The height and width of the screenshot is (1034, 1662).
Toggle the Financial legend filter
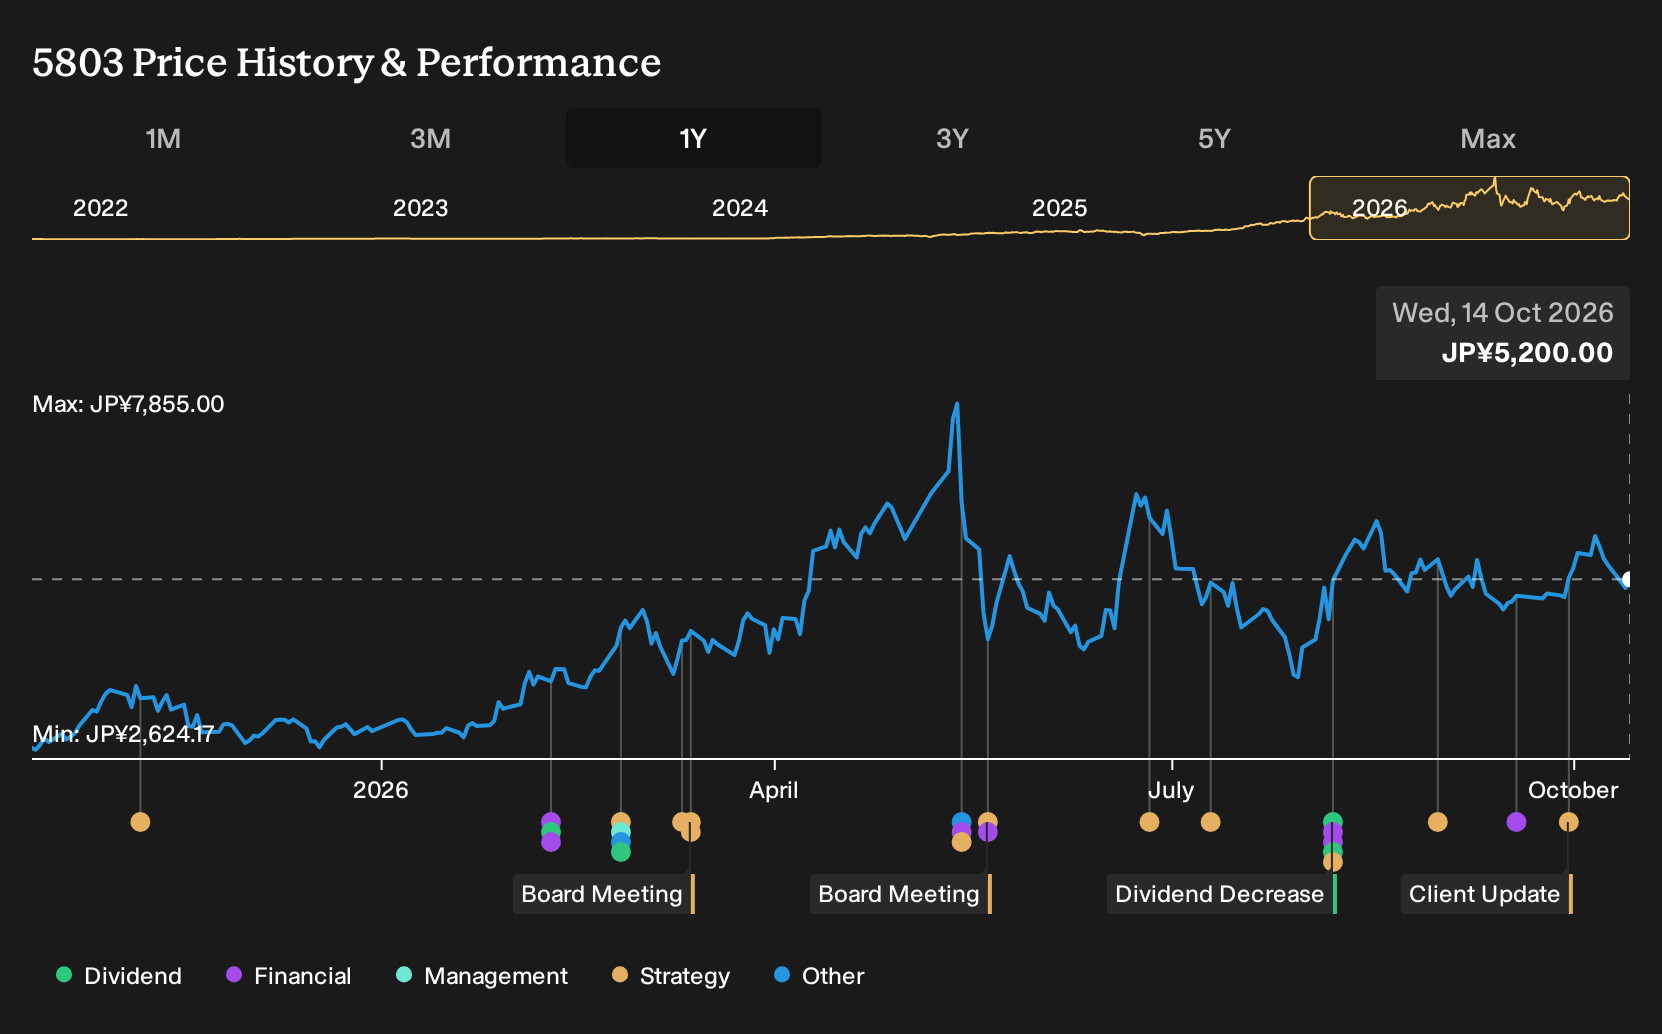click(x=289, y=976)
